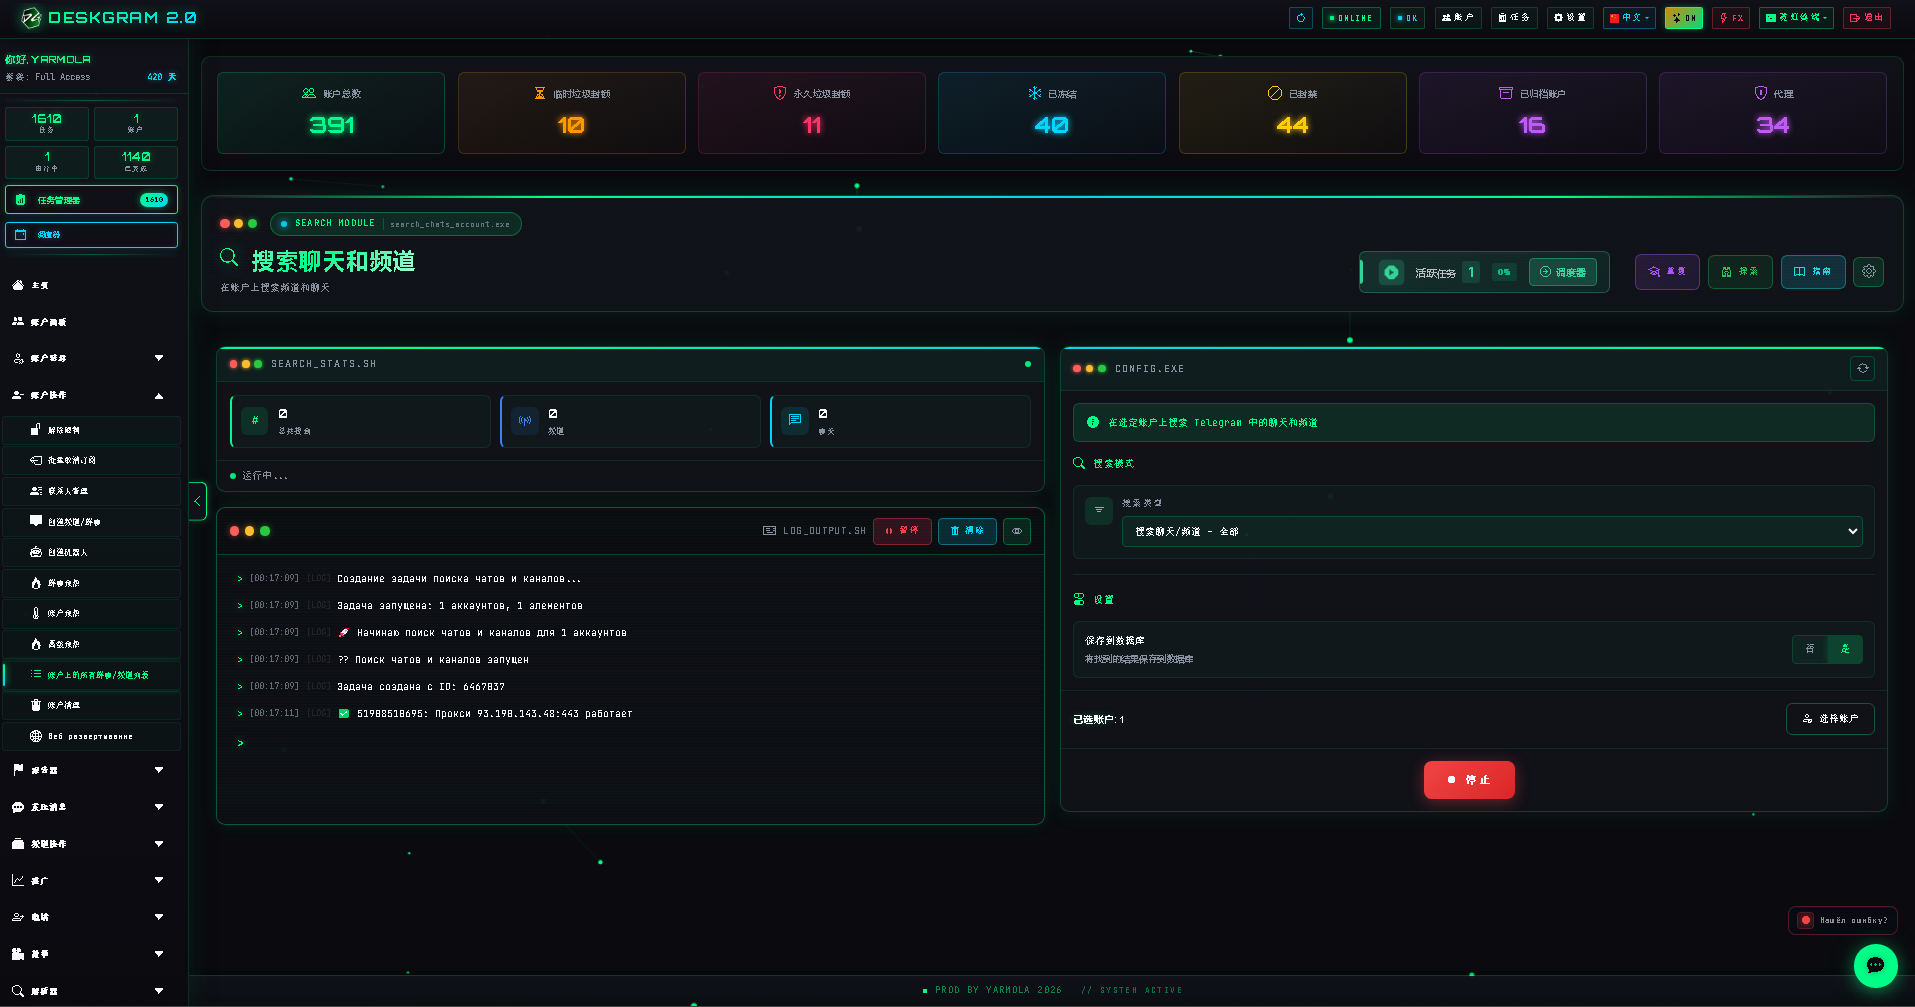Toggle log visibility with the eye icon
The image size is (1915, 1007).
click(x=1017, y=531)
